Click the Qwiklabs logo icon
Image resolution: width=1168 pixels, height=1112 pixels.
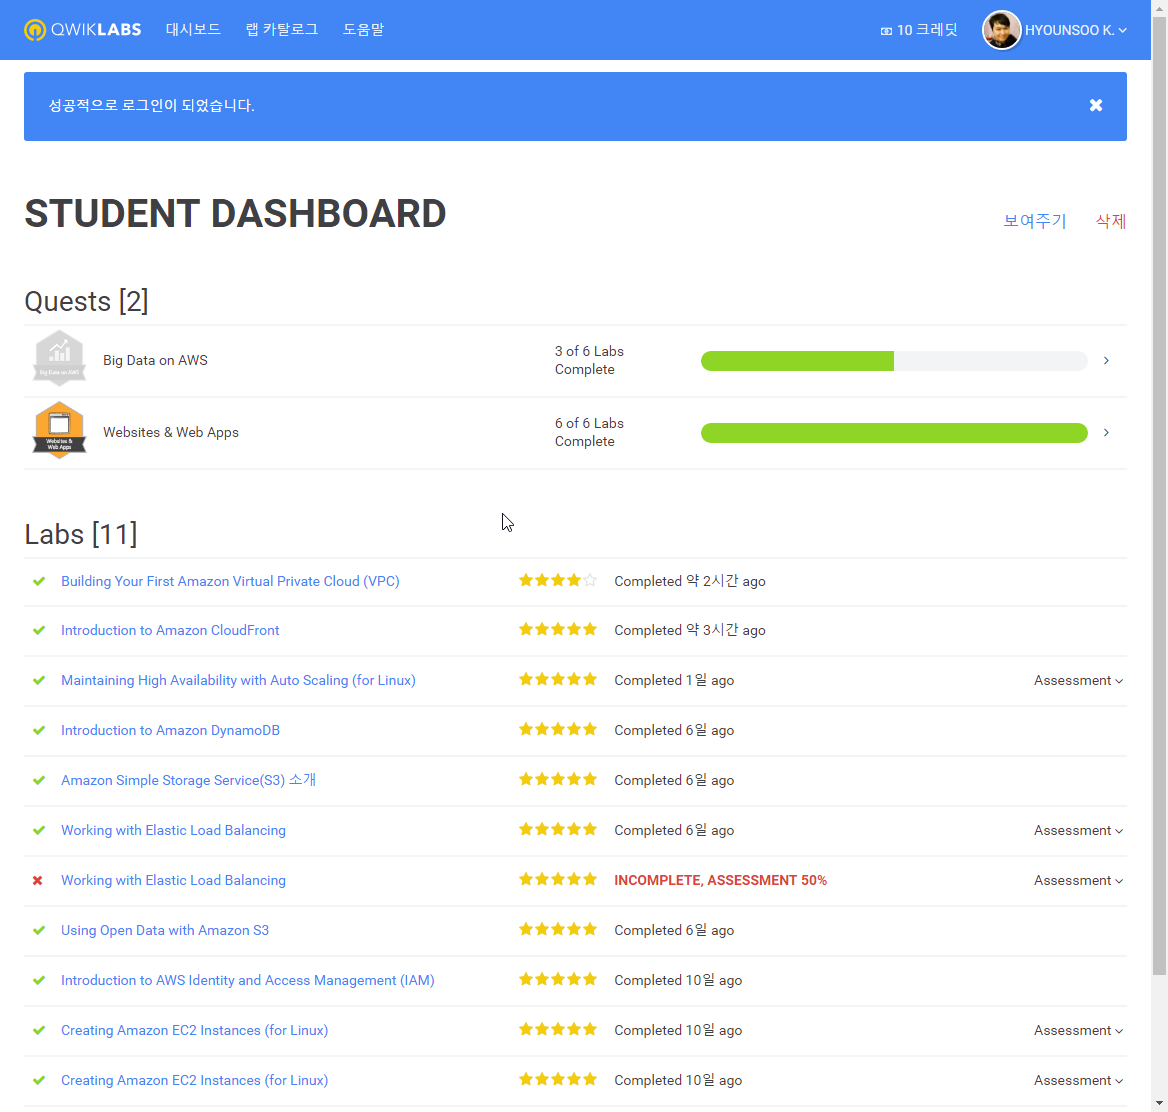[35, 30]
